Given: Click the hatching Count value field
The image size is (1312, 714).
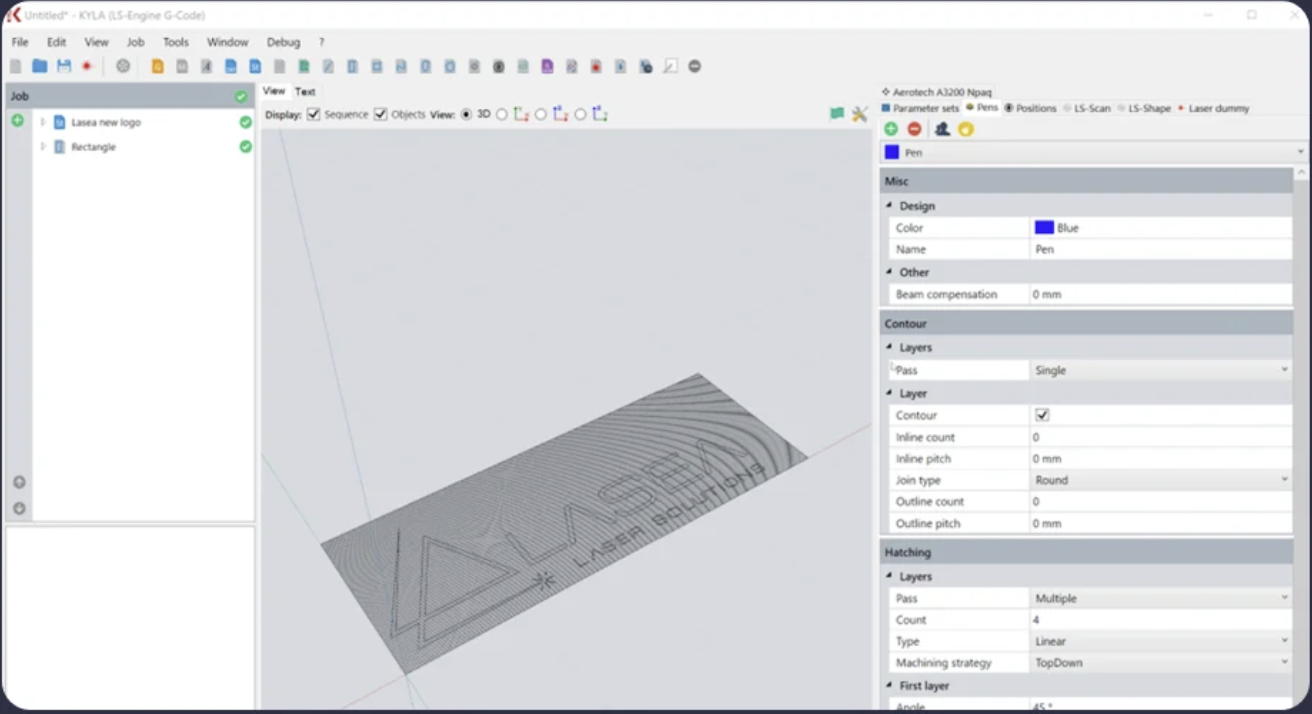Looking at the screenshot, I should click(x=1160, y=620).
